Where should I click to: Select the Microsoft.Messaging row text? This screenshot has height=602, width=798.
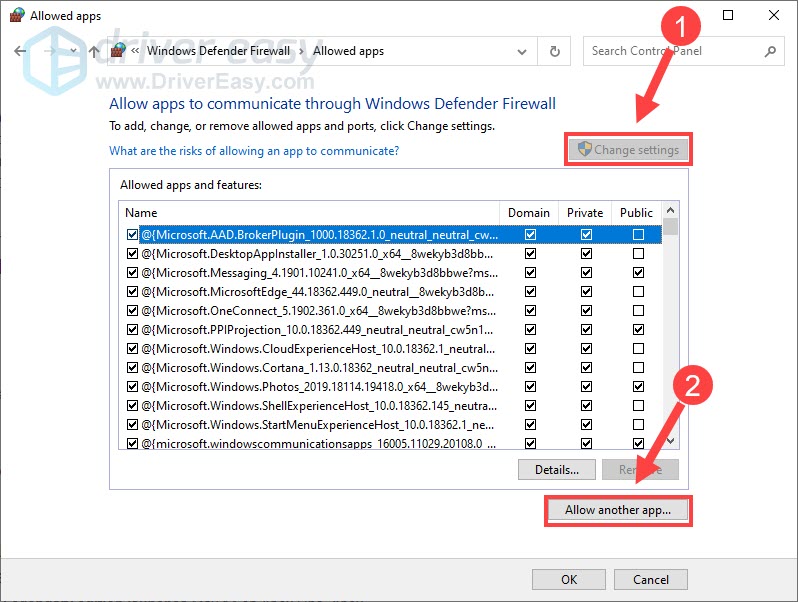pyautogui.click(x=320, y=273)
